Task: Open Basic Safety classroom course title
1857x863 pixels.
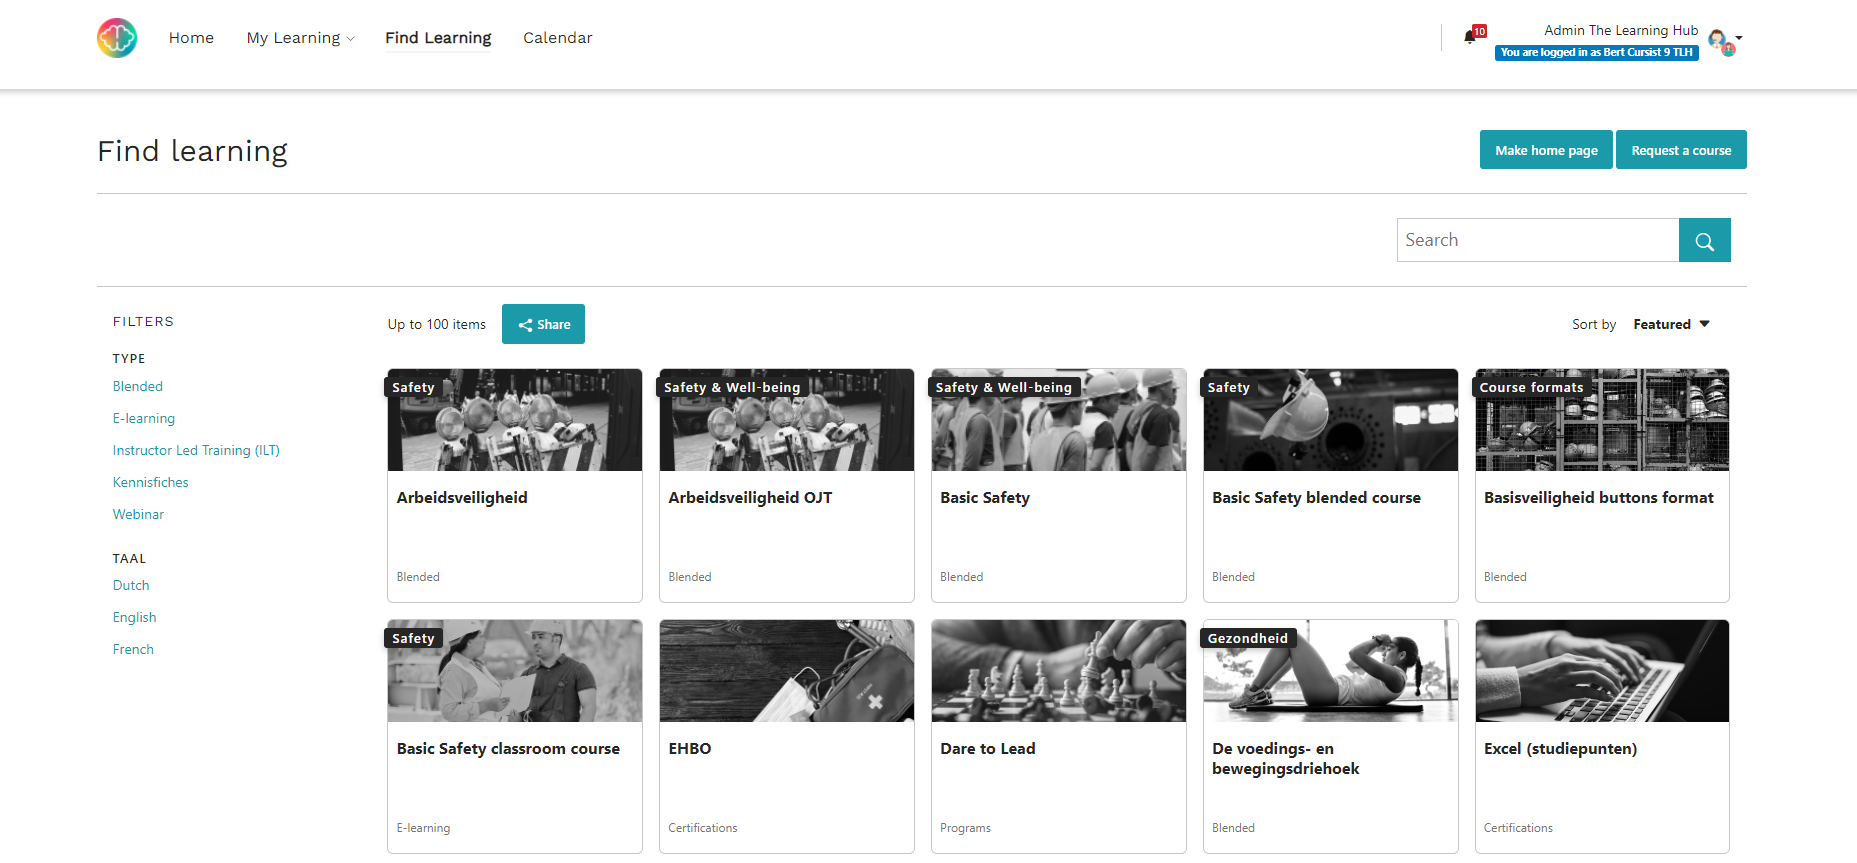Action: tap(508, 748)
